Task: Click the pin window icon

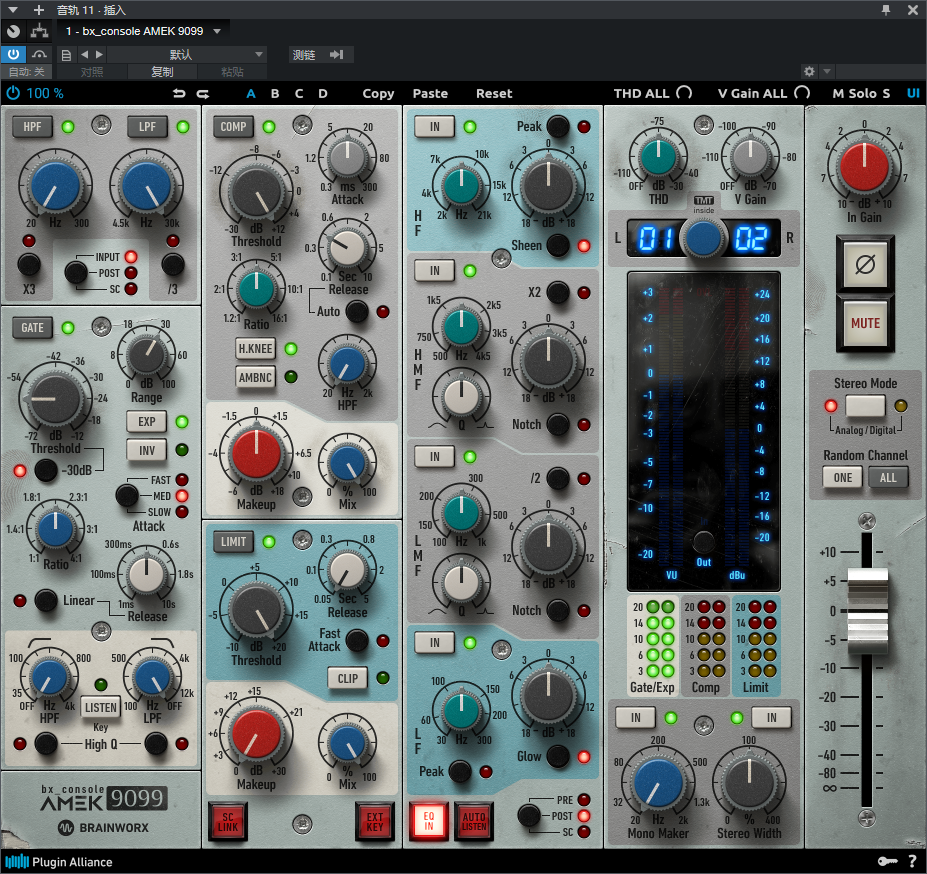Action: pos(886,10)
